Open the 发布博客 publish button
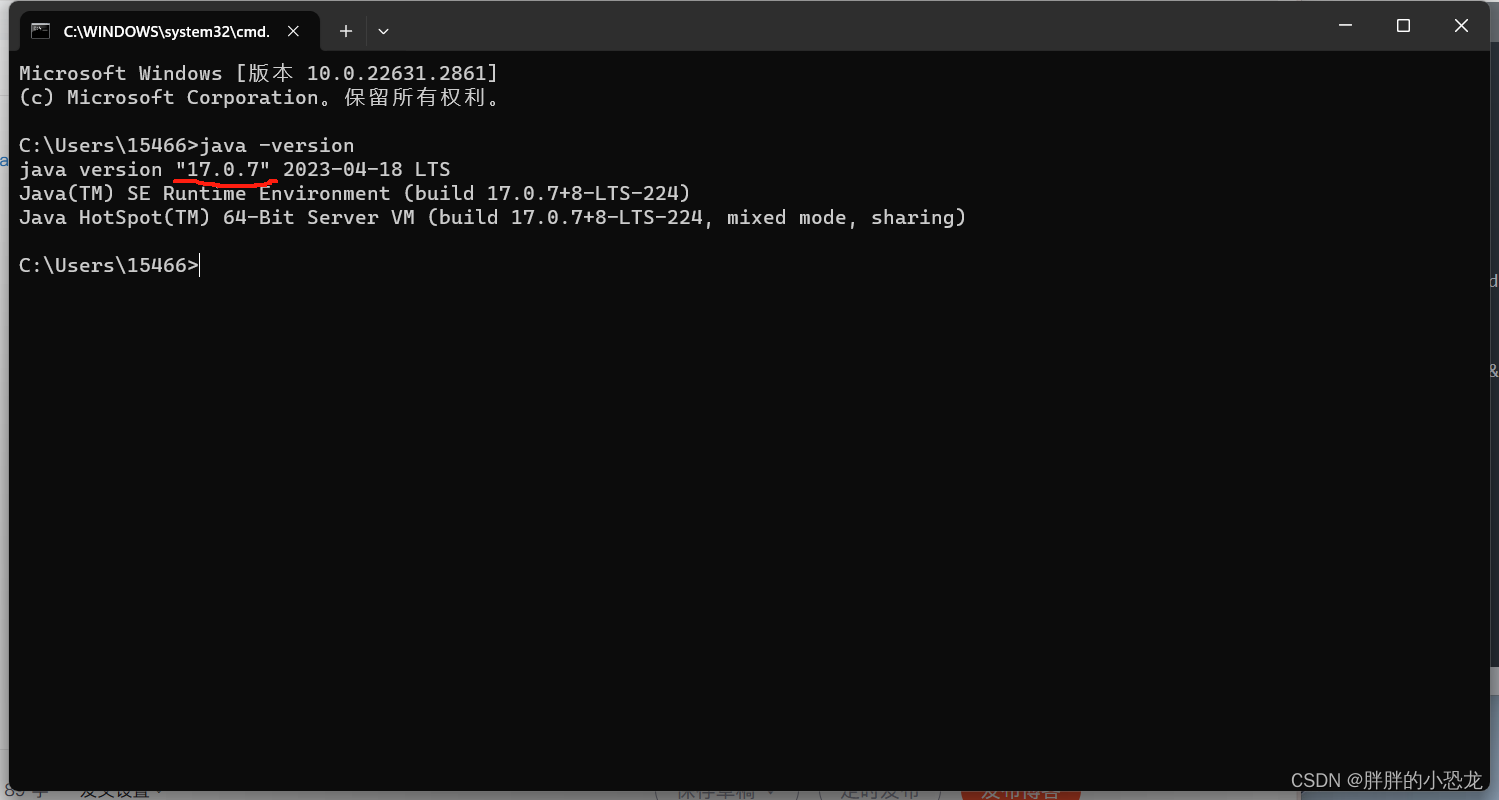 [1021, 795]
